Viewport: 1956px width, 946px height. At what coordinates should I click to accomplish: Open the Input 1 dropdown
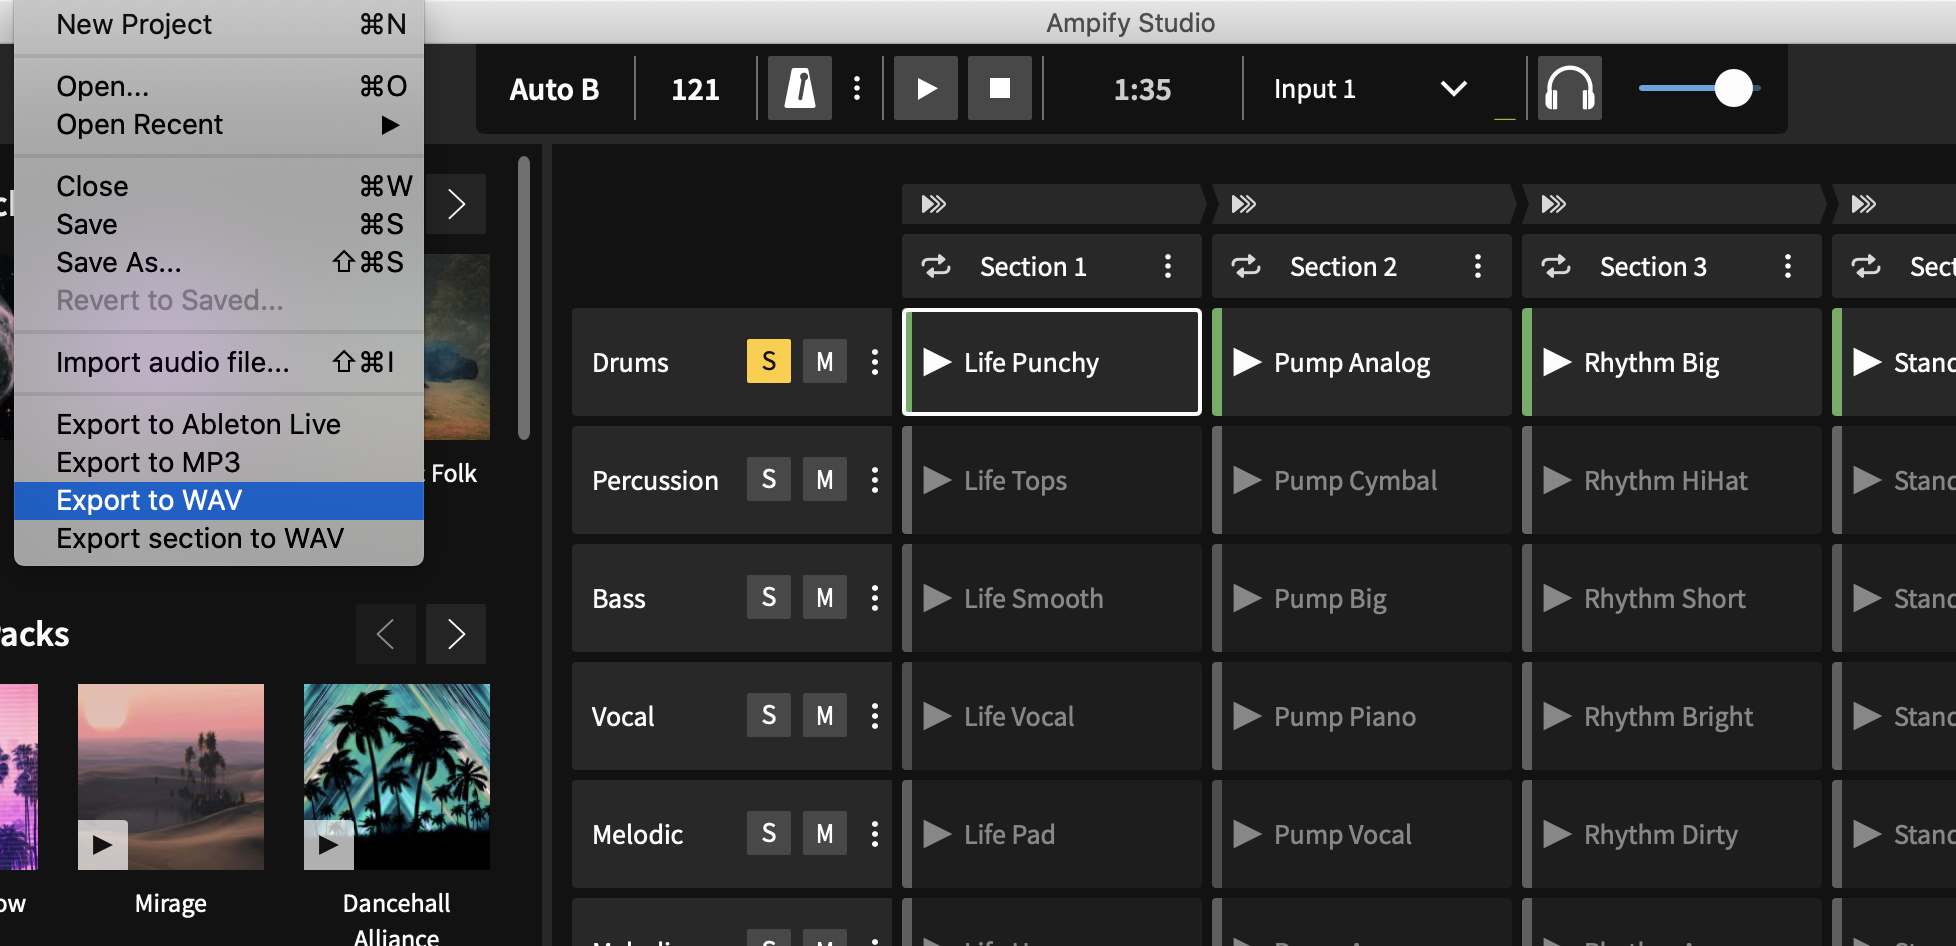point(1371,89)
